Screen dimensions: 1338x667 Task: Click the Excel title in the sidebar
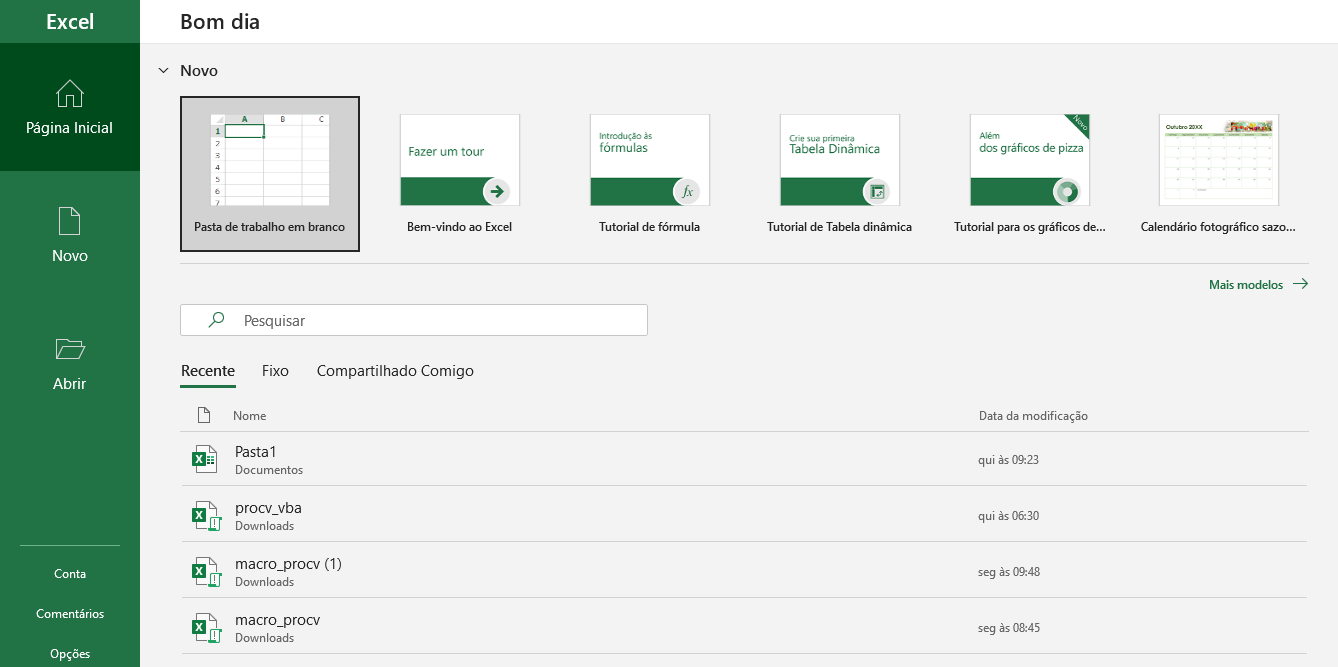70,22
